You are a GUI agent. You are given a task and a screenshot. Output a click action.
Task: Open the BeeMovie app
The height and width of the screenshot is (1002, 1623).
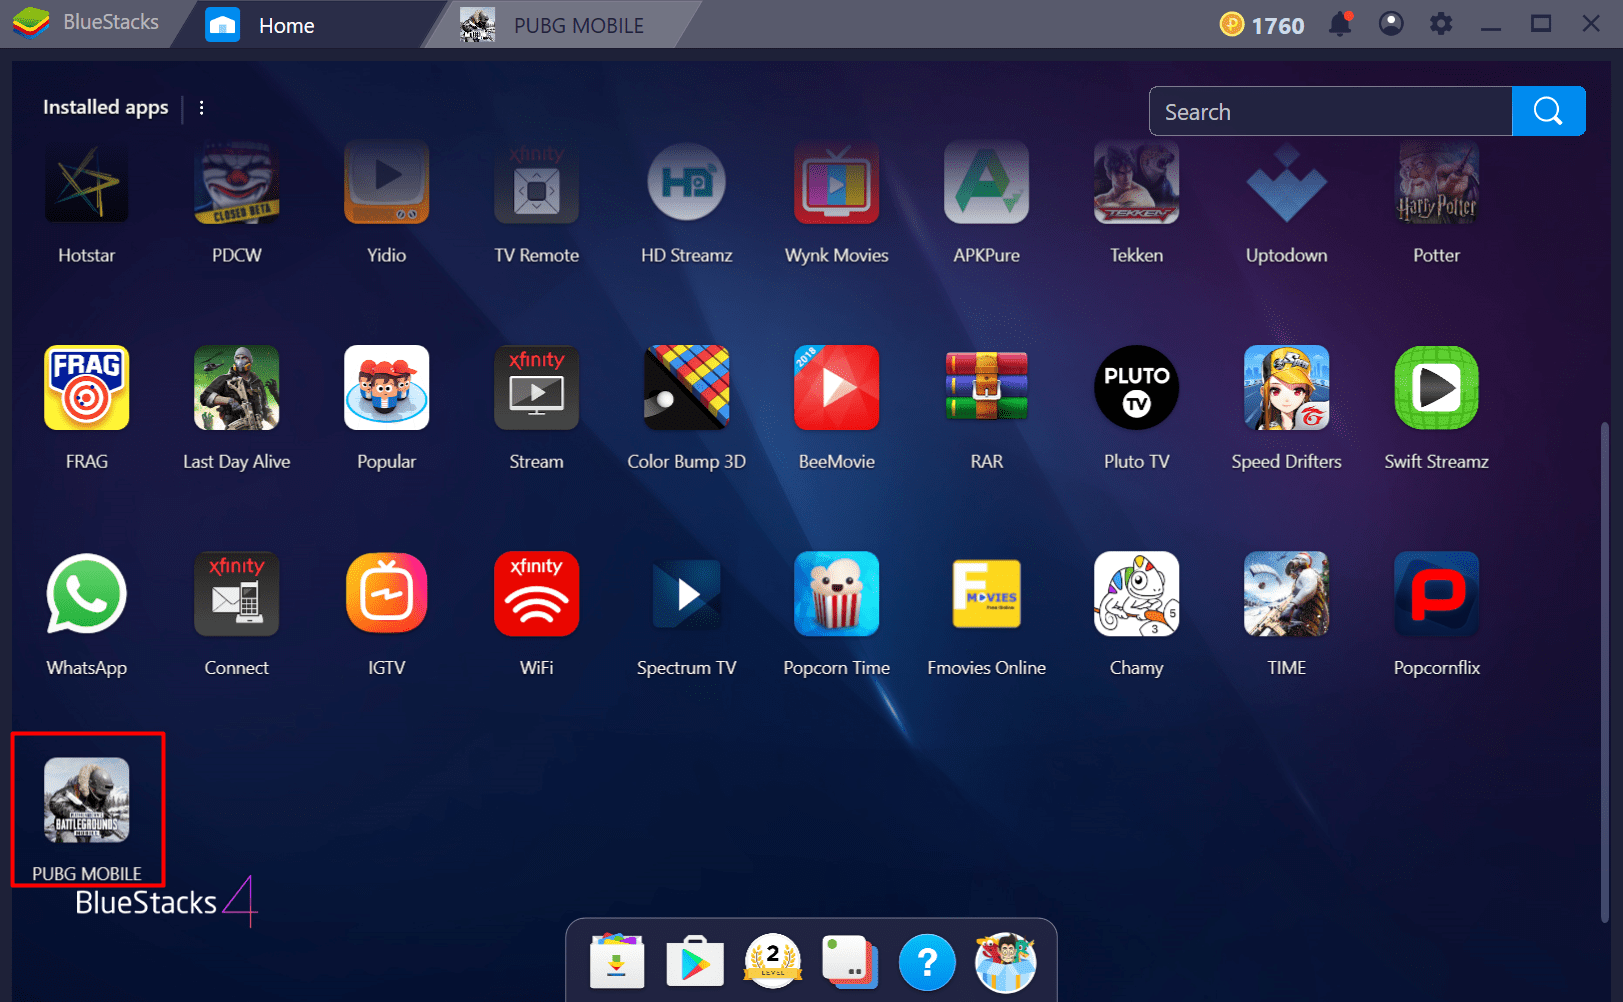pyautogui.click(x=837, y=388)
